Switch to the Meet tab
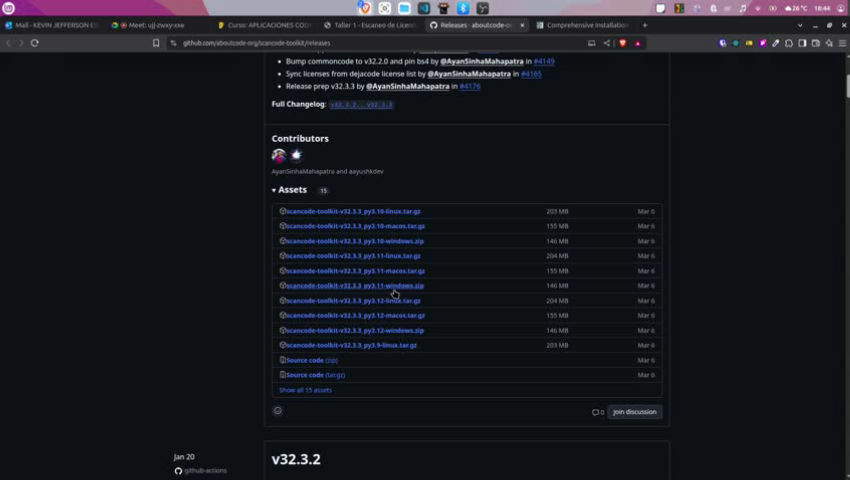850x480 pixels. 156,25
